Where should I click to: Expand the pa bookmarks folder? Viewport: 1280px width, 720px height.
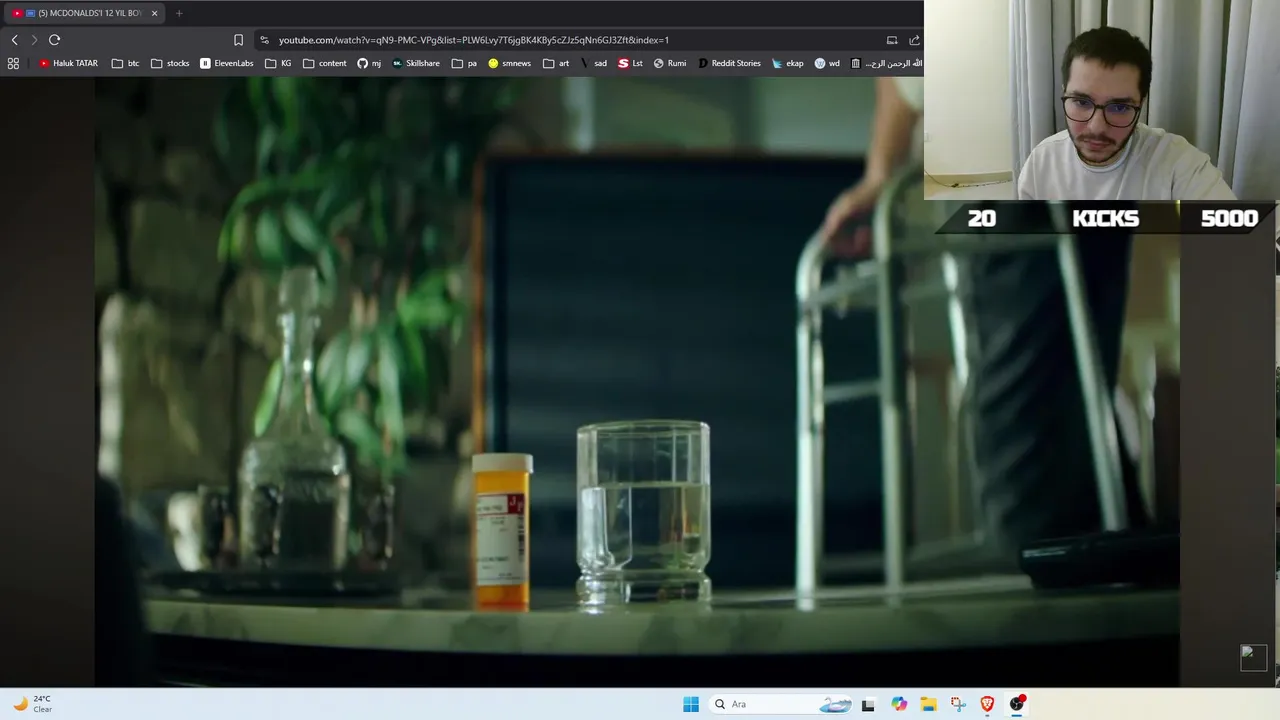click(x=464, y=63)
